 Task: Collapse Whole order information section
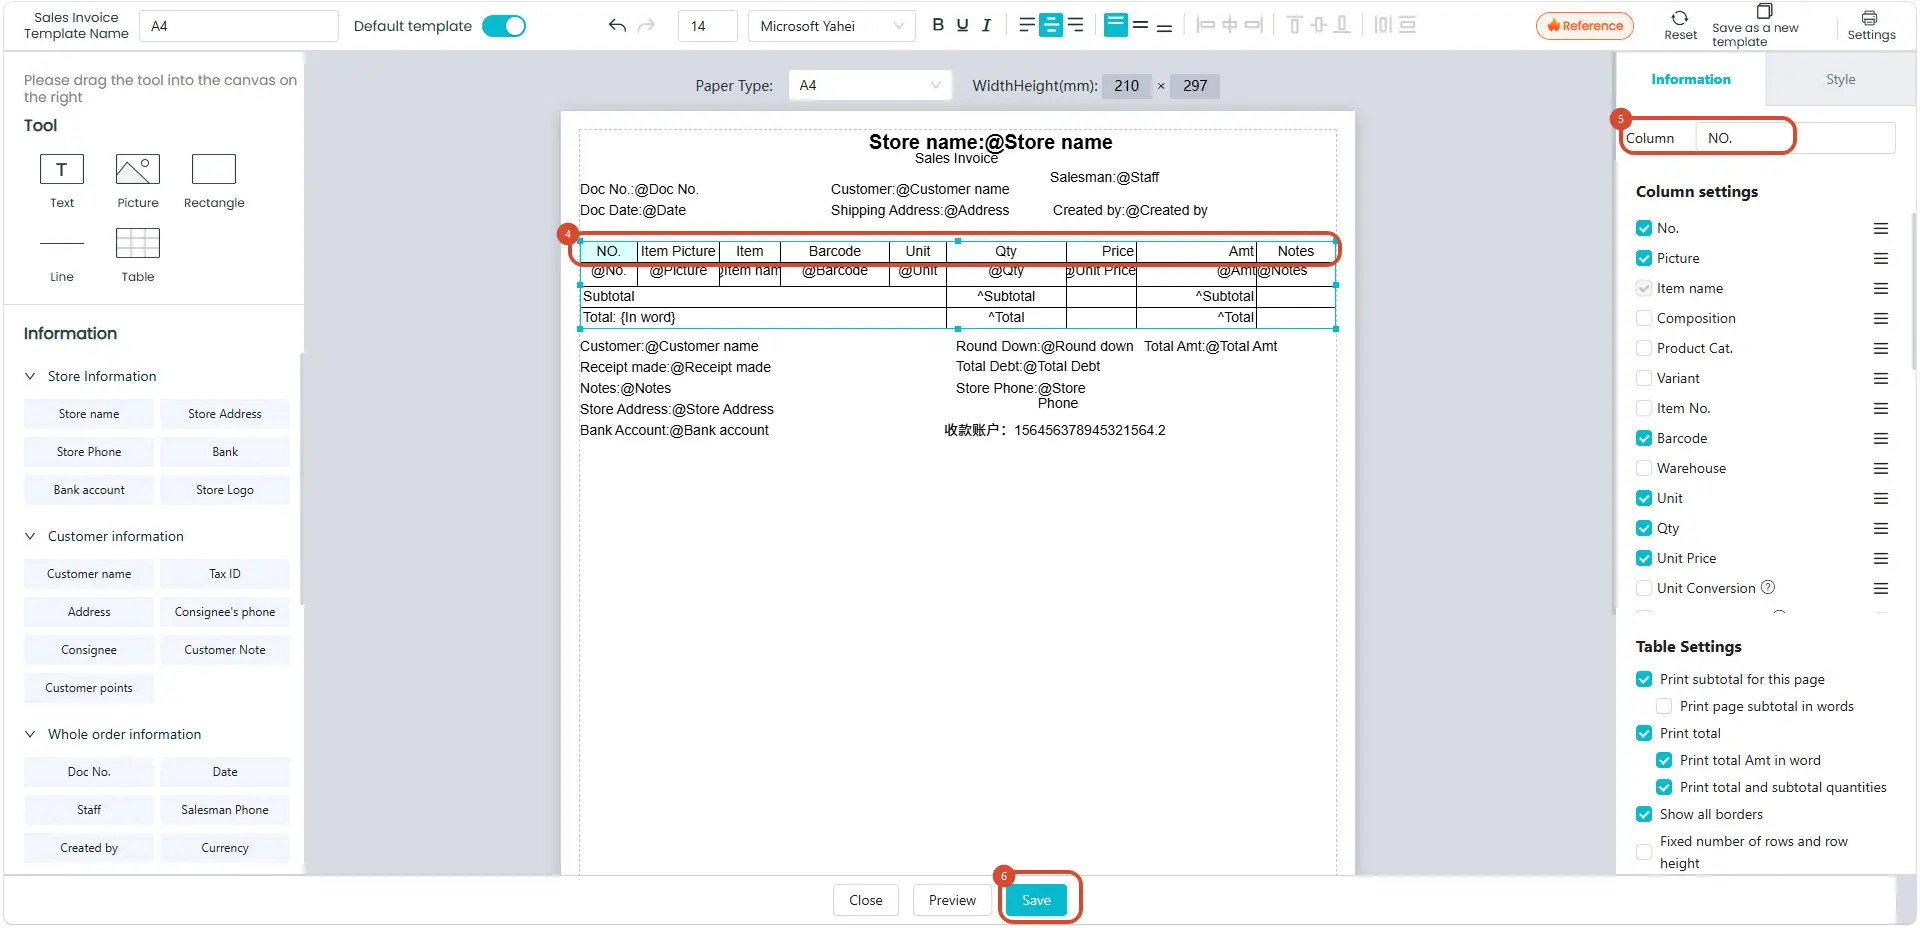point(30,734)
